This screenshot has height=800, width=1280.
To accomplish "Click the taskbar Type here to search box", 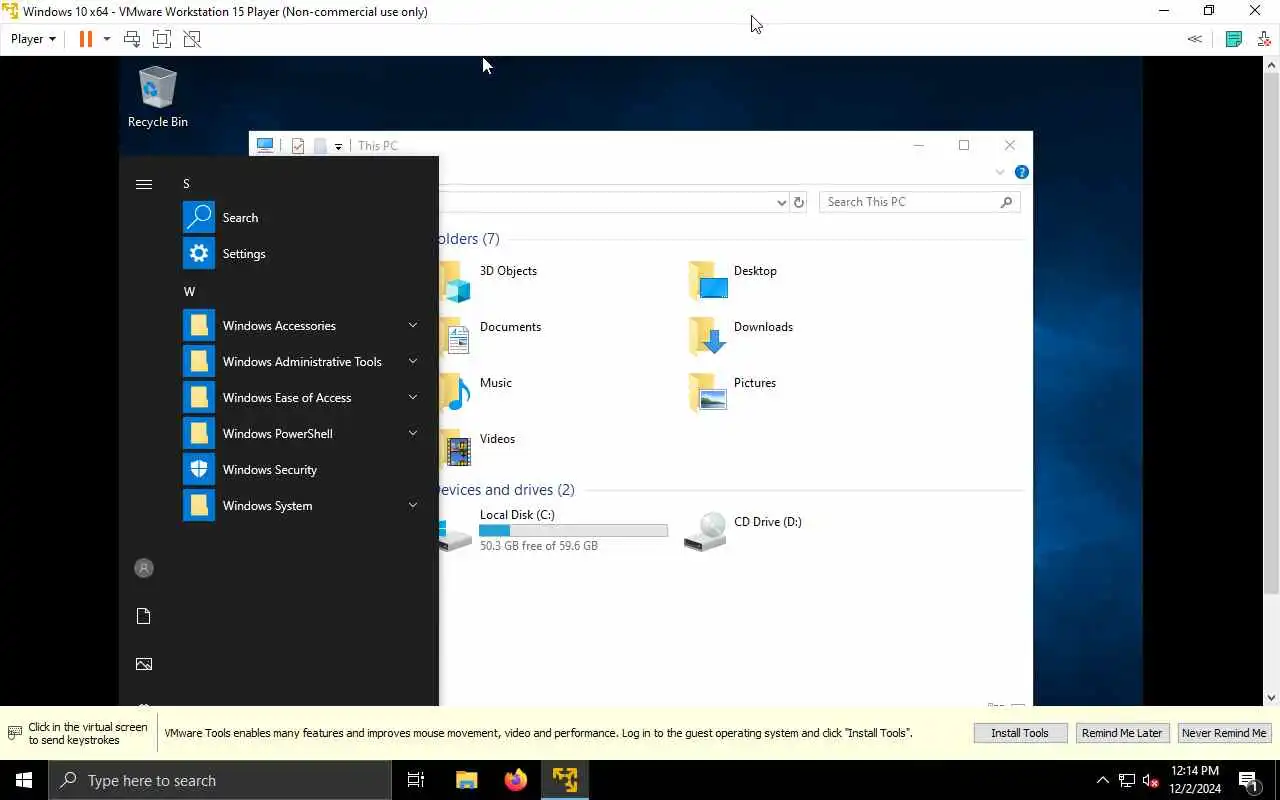I will (220, 780).
